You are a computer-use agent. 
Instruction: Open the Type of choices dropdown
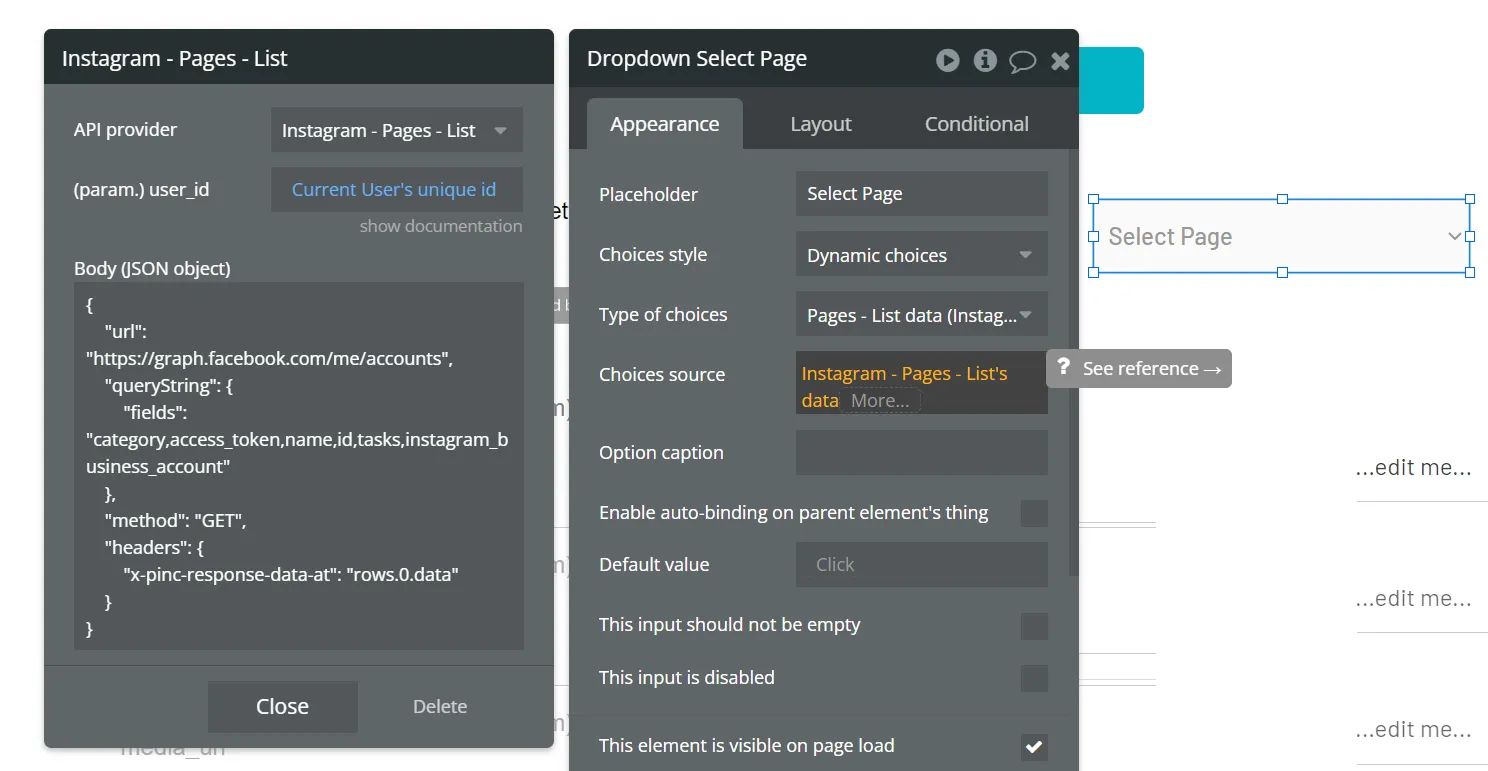tap(921, 314)
